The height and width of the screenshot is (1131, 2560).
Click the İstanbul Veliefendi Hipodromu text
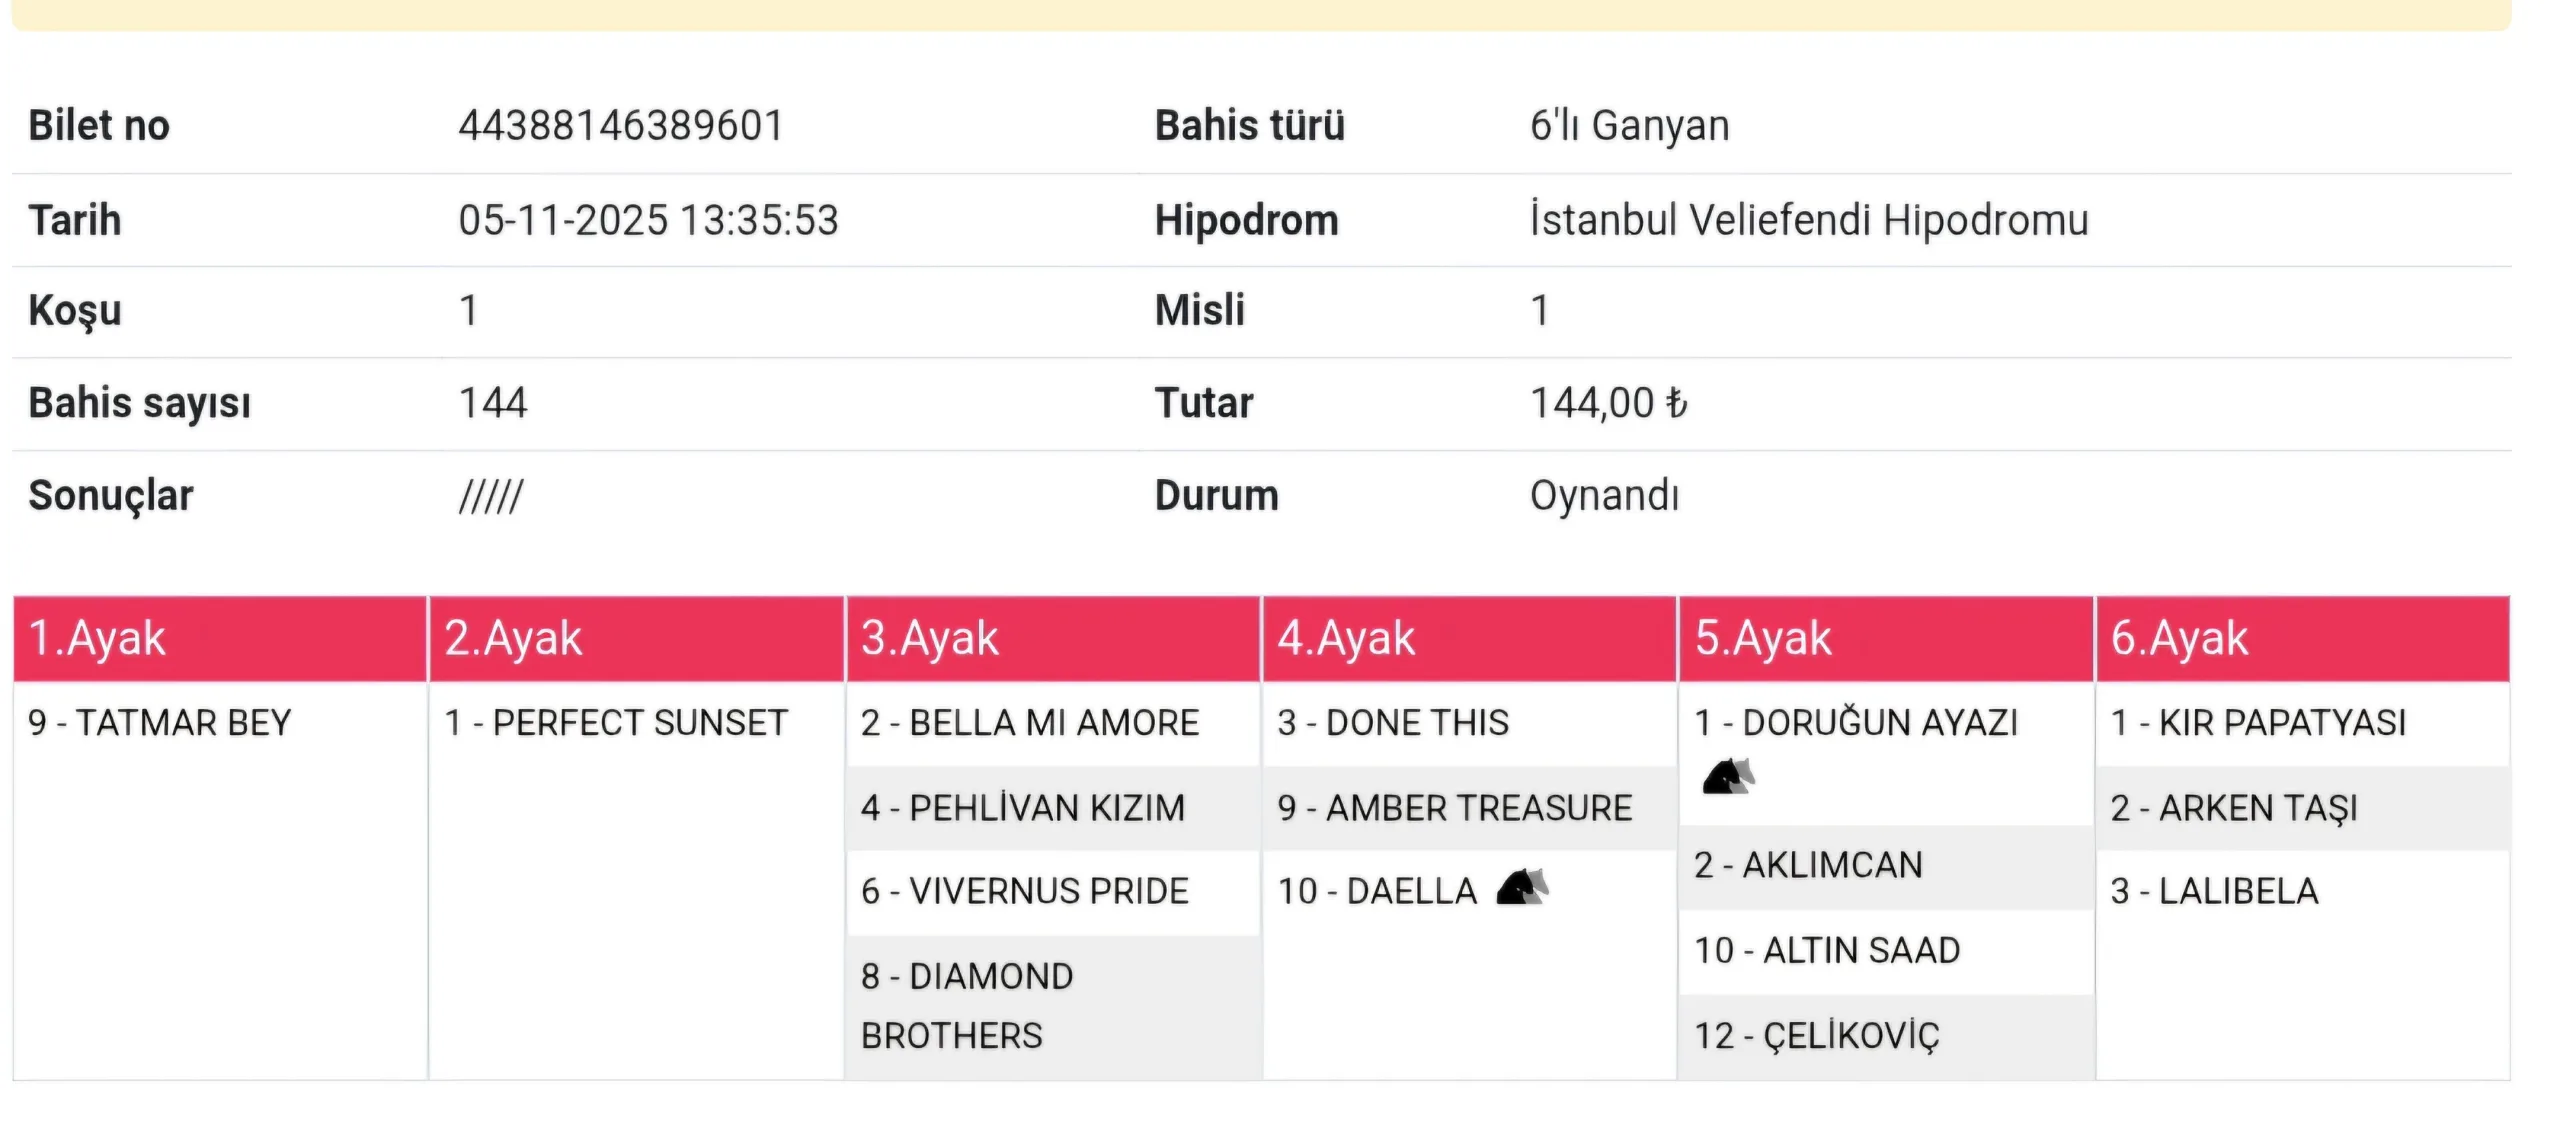1809,220
